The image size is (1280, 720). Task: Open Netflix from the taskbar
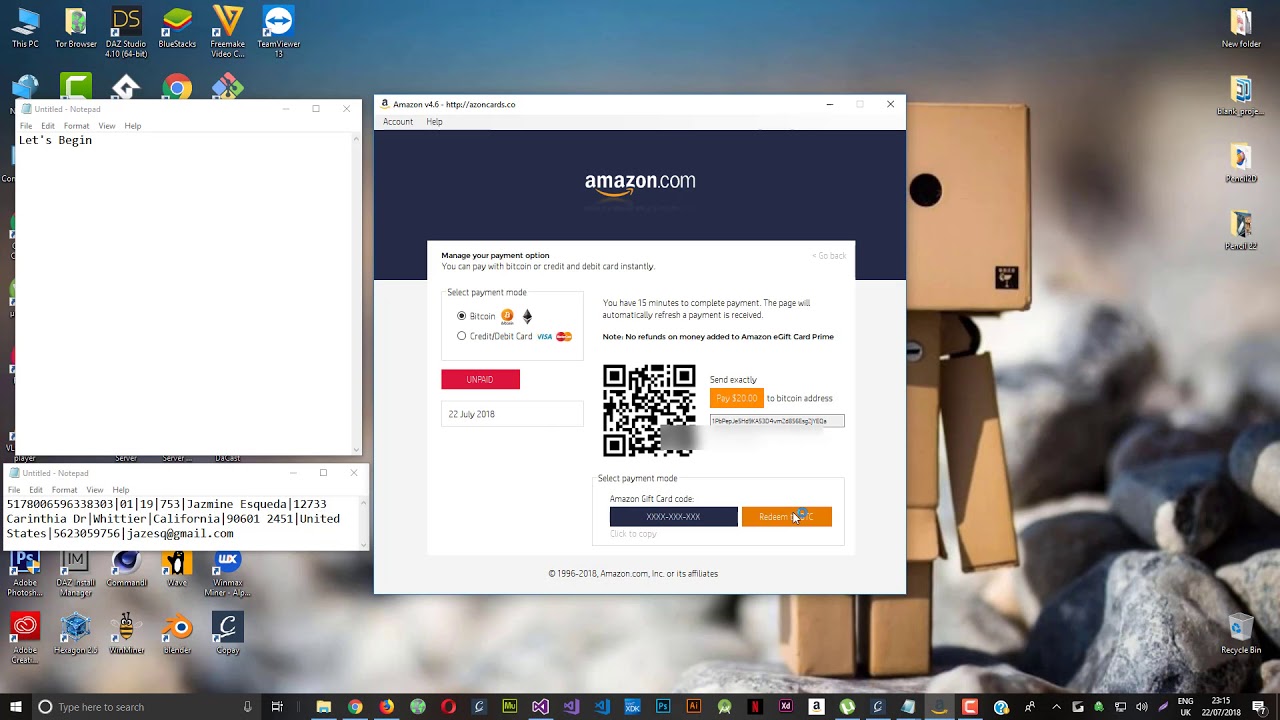tap(755, 707)
